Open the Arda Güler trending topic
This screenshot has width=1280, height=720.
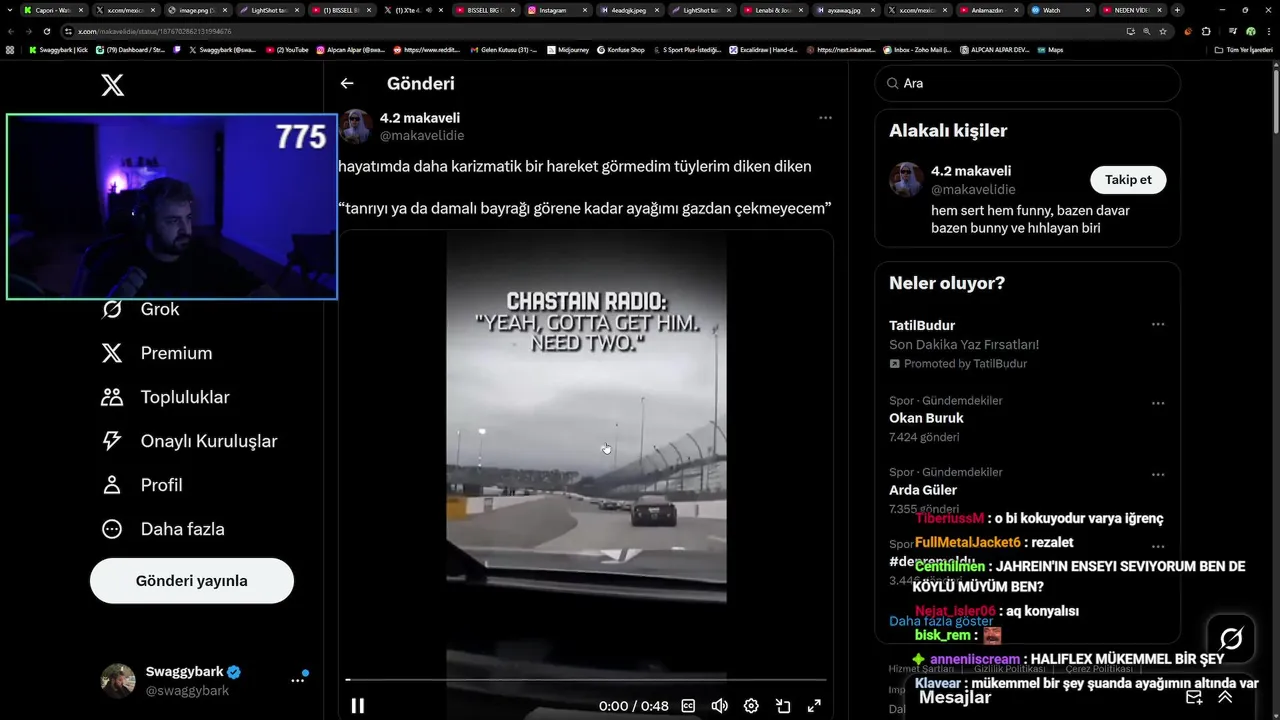923,490
